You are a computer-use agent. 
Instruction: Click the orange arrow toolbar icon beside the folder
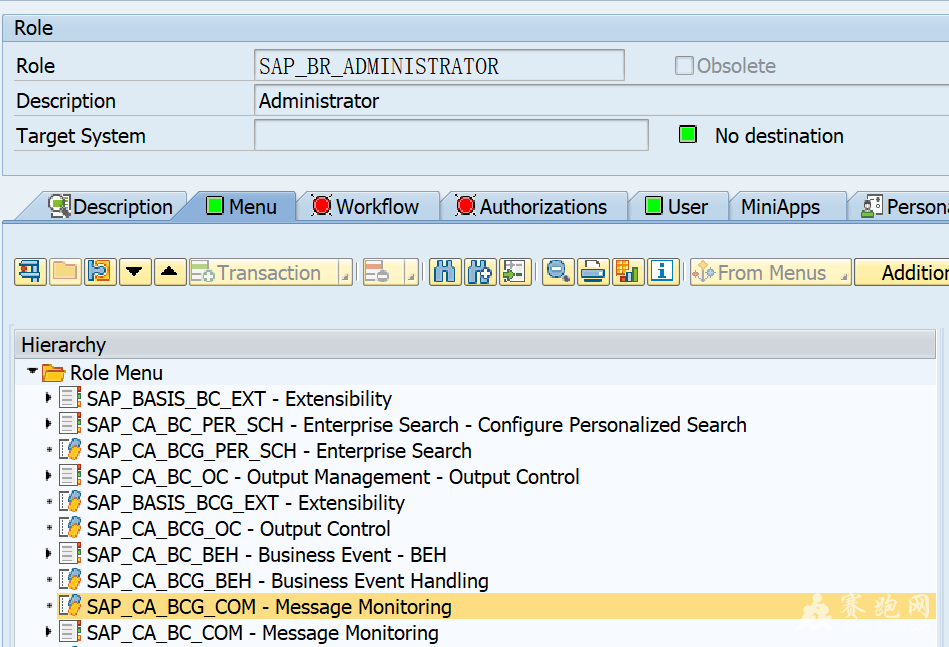(x=100, y=272)
